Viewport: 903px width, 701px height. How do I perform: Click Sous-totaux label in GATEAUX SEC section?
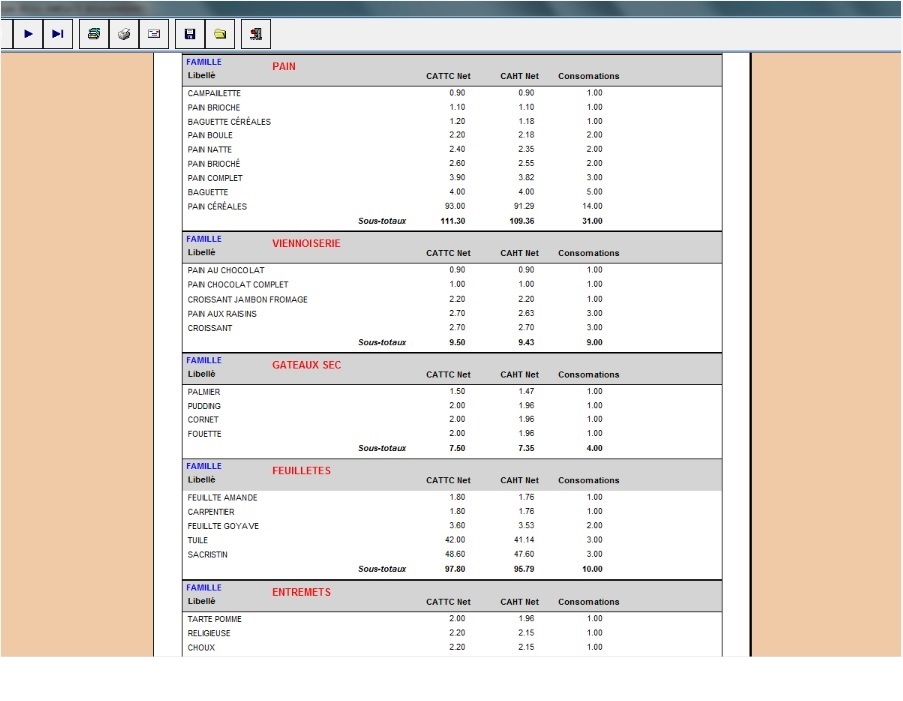click(x=382, y=448)
